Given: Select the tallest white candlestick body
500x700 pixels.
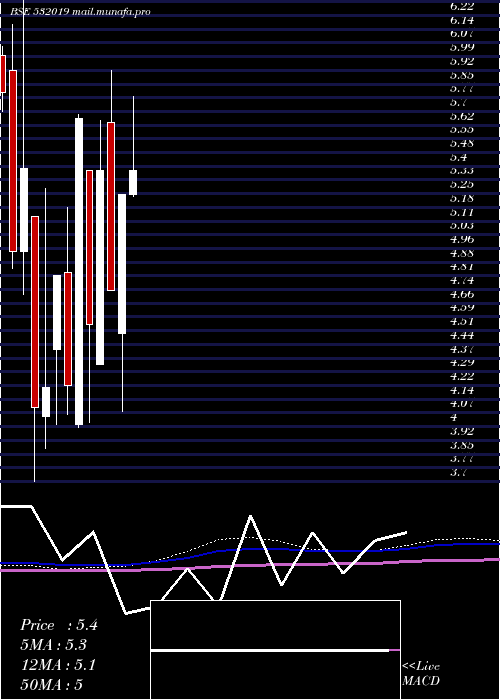Looking at the screenshot, I should 79,271.
